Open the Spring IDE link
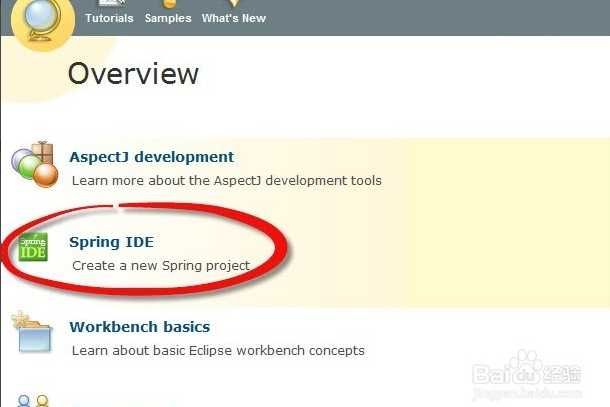Viewport: 610px width, 407px height. tap(112, 242)
